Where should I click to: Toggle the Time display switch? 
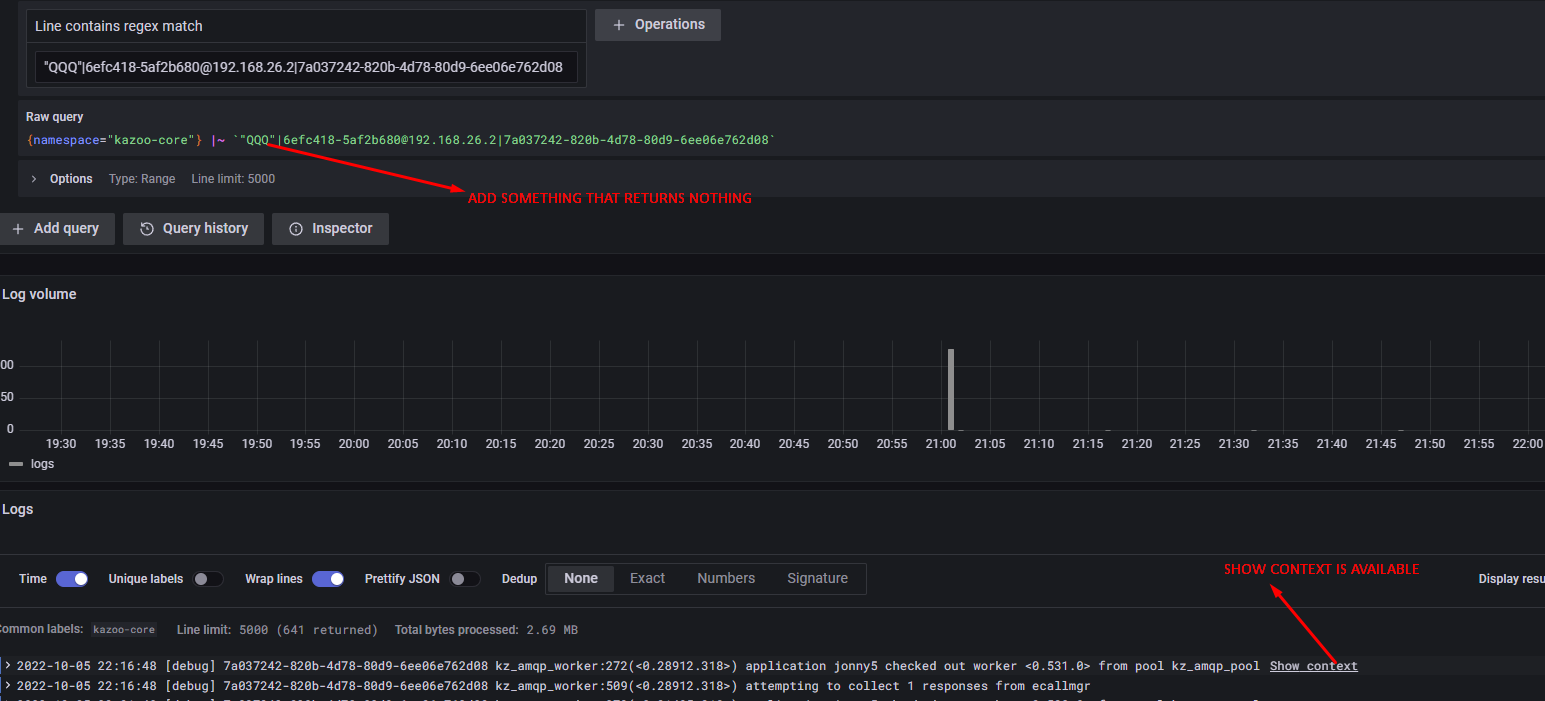coord(71,578)
